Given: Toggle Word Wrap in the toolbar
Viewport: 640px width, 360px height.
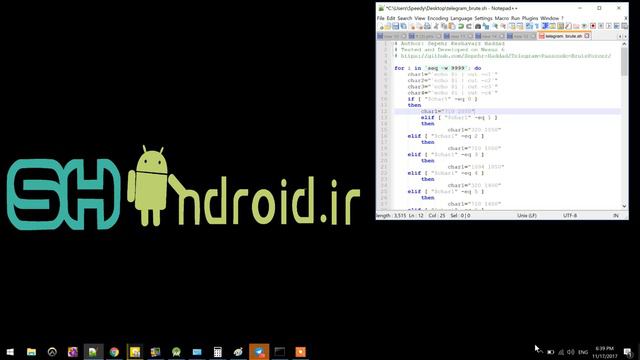Looking at the screenshot, I should point(528,26).
